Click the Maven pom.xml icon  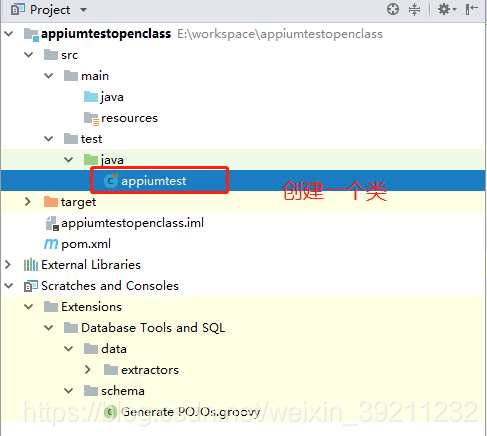click(x=51, y=244)
